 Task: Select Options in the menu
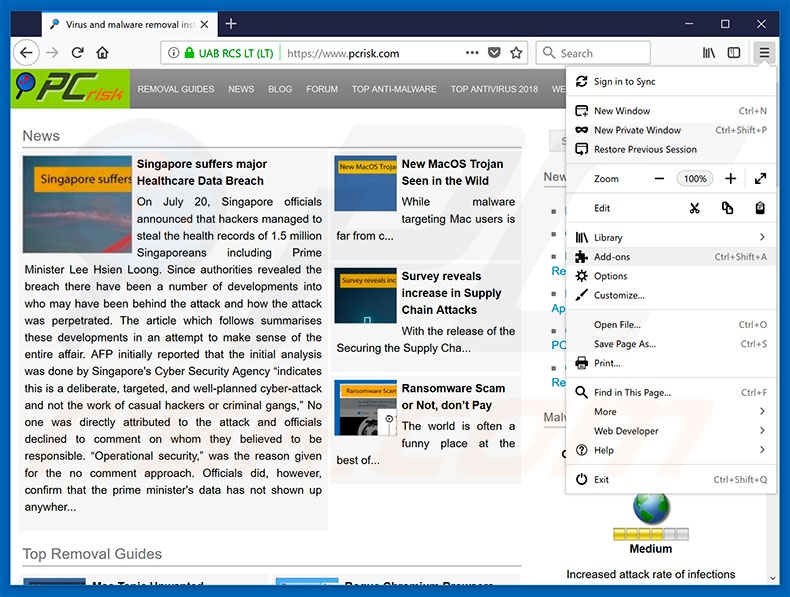pyautogui.click(x=610, y=276)
